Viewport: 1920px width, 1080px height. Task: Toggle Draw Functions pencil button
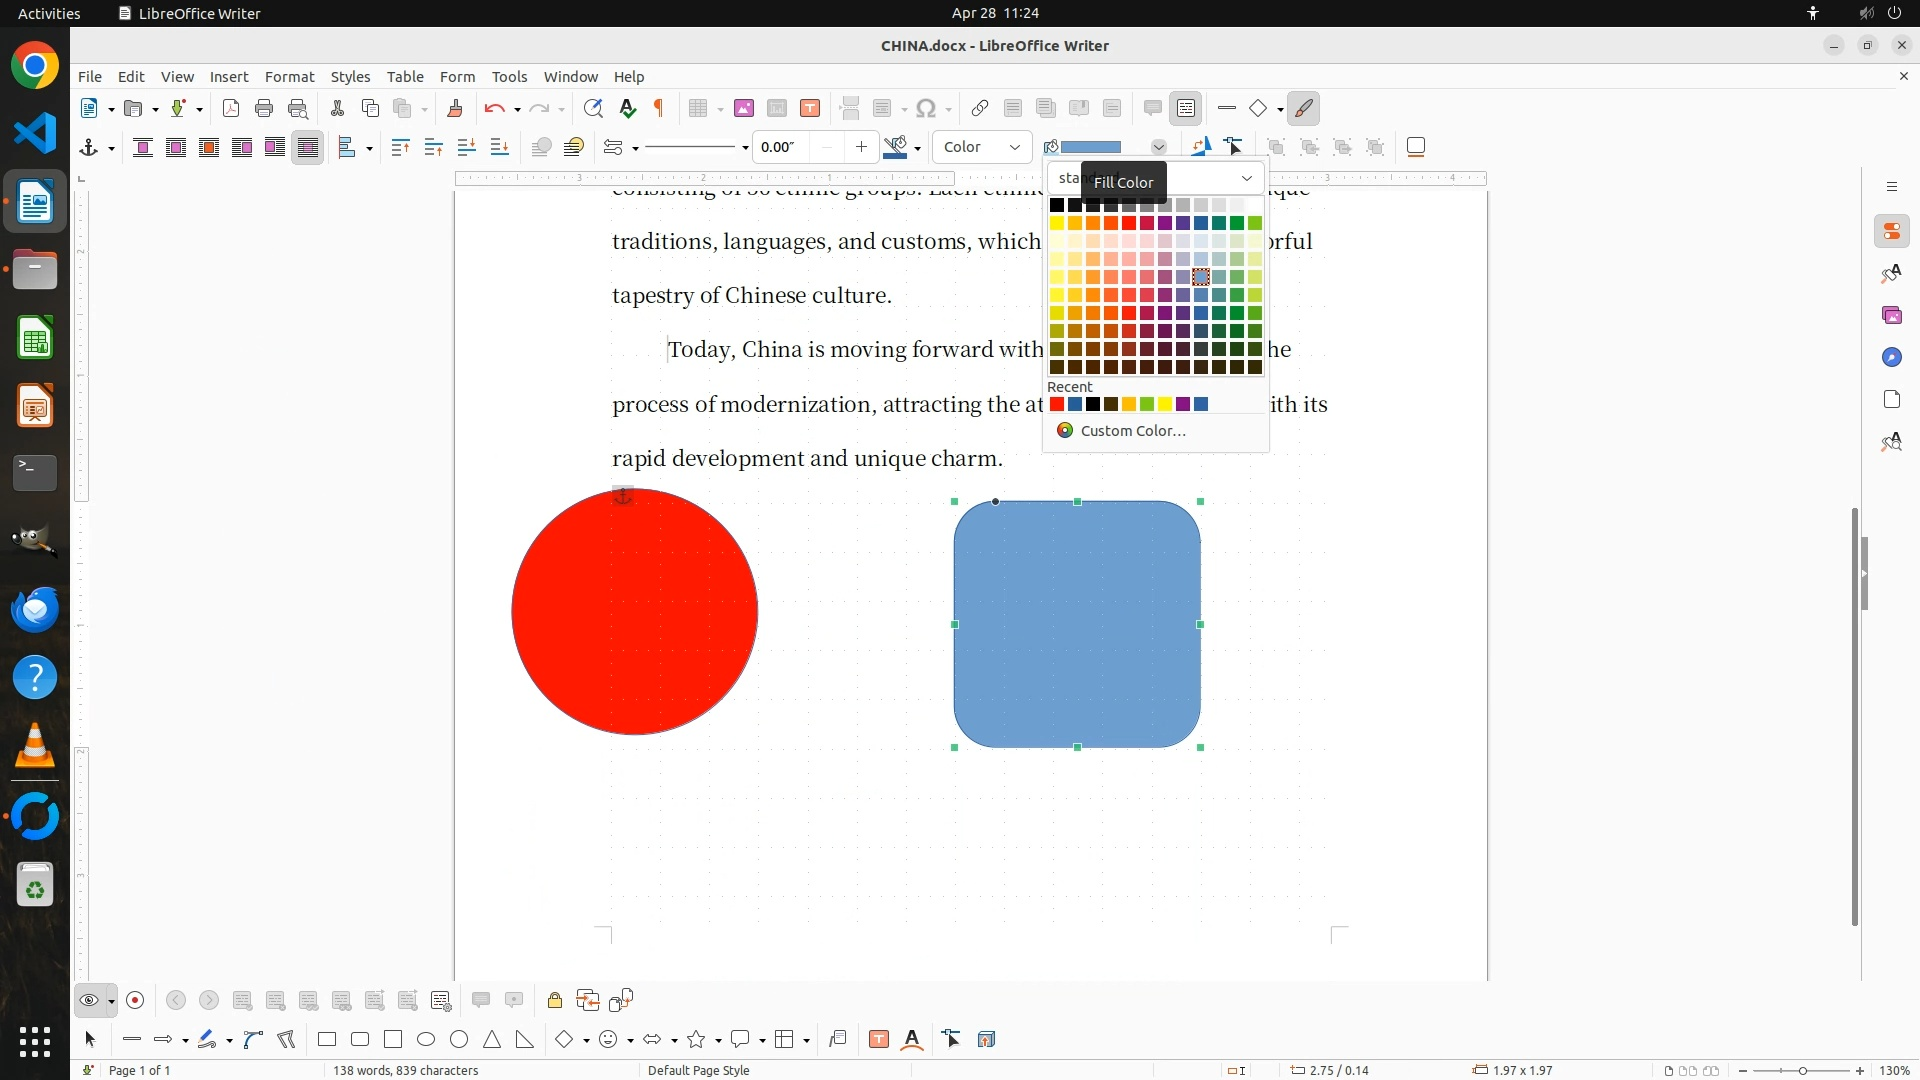pyautogui.click(x=1303, y=109)
